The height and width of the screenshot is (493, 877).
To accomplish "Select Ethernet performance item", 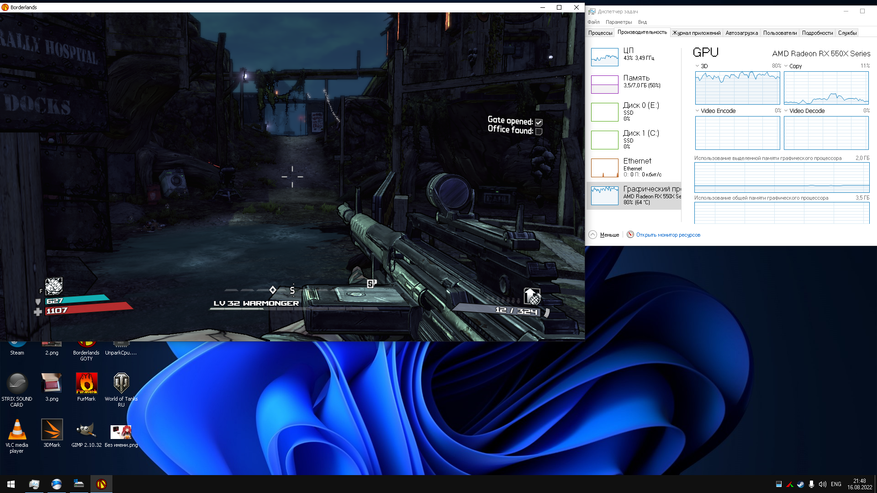I will point(634,167).
